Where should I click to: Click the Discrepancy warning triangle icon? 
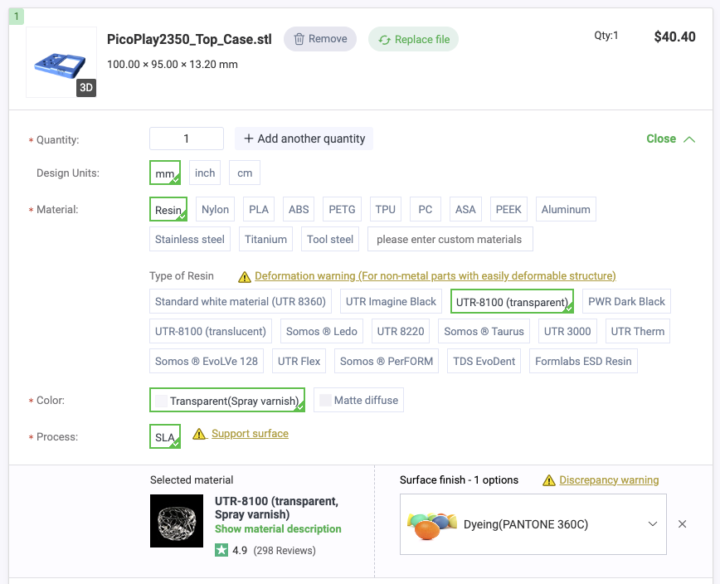click(x=548, y=480)
